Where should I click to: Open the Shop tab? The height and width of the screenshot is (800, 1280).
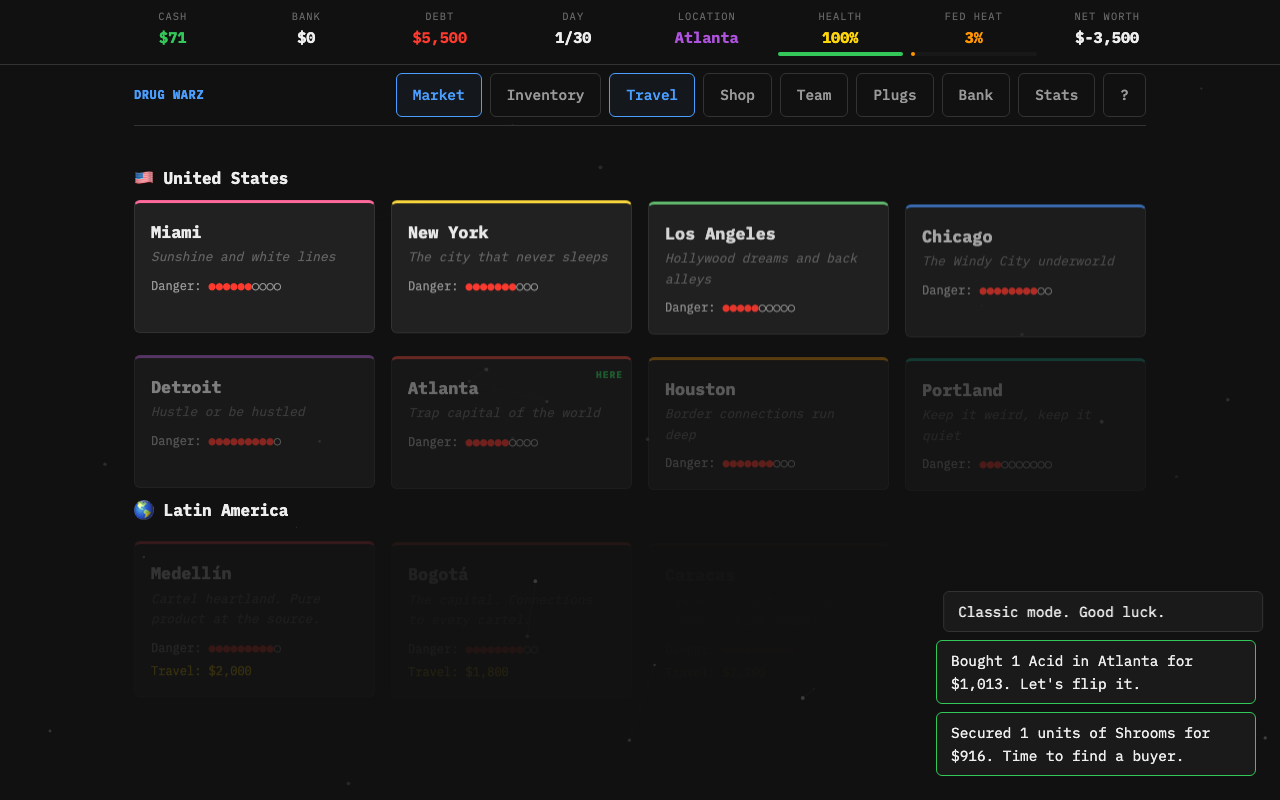[737, 95]
